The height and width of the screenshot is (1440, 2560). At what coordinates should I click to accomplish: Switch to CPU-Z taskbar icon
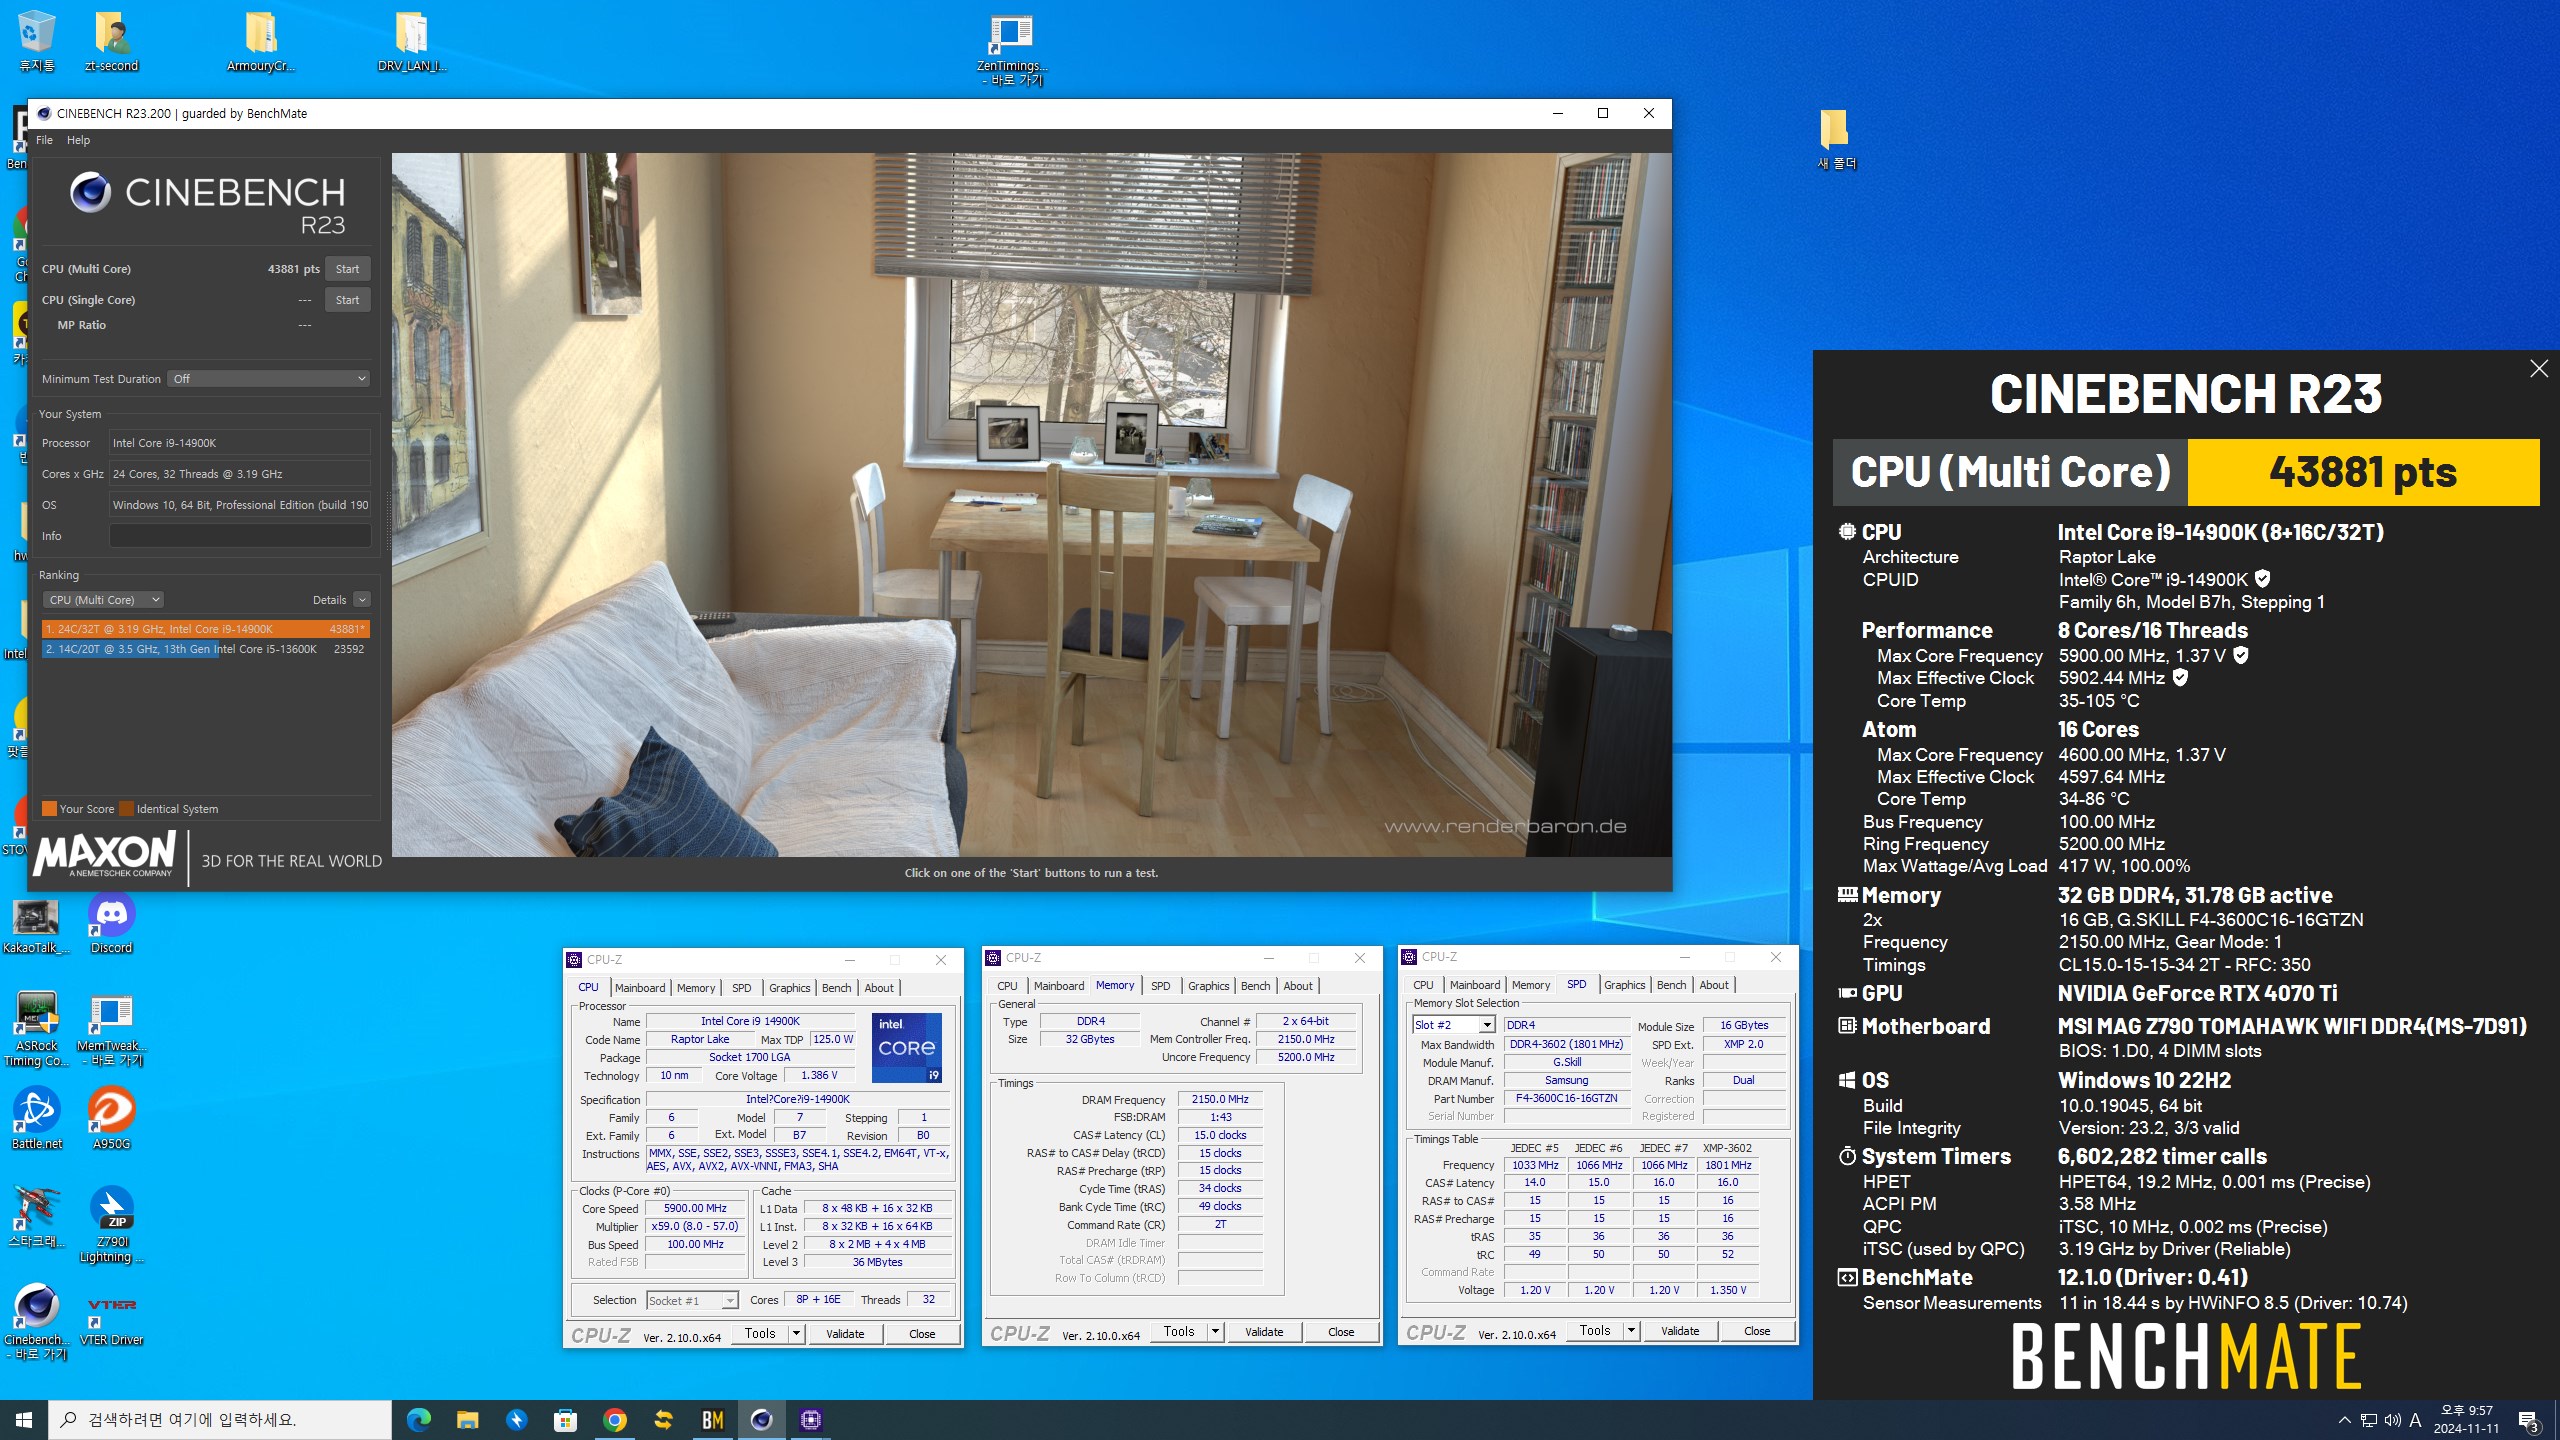(810, 1419)
